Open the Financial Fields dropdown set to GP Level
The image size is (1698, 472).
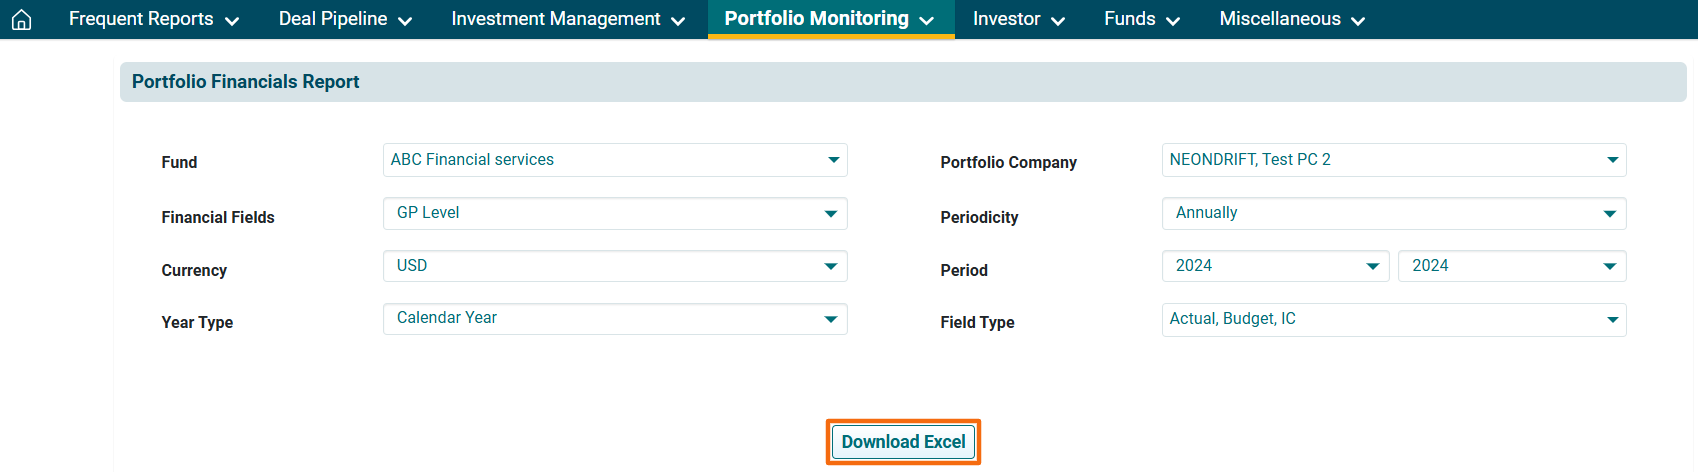point(614,213)
